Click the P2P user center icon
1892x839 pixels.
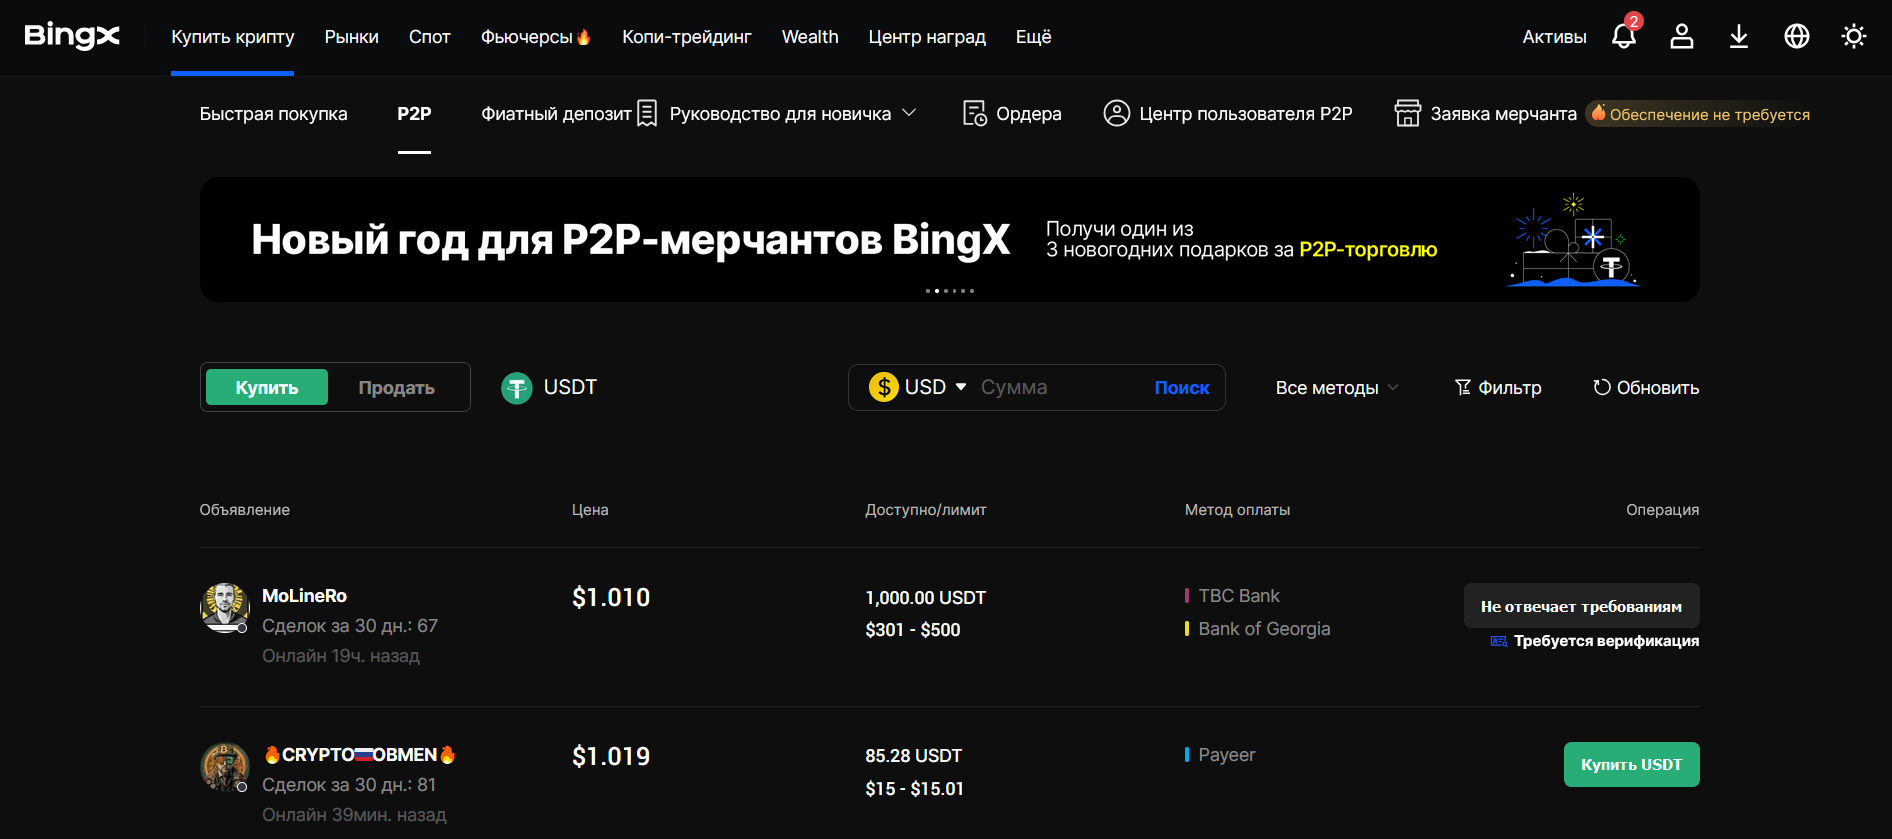tap(1116, 113)
